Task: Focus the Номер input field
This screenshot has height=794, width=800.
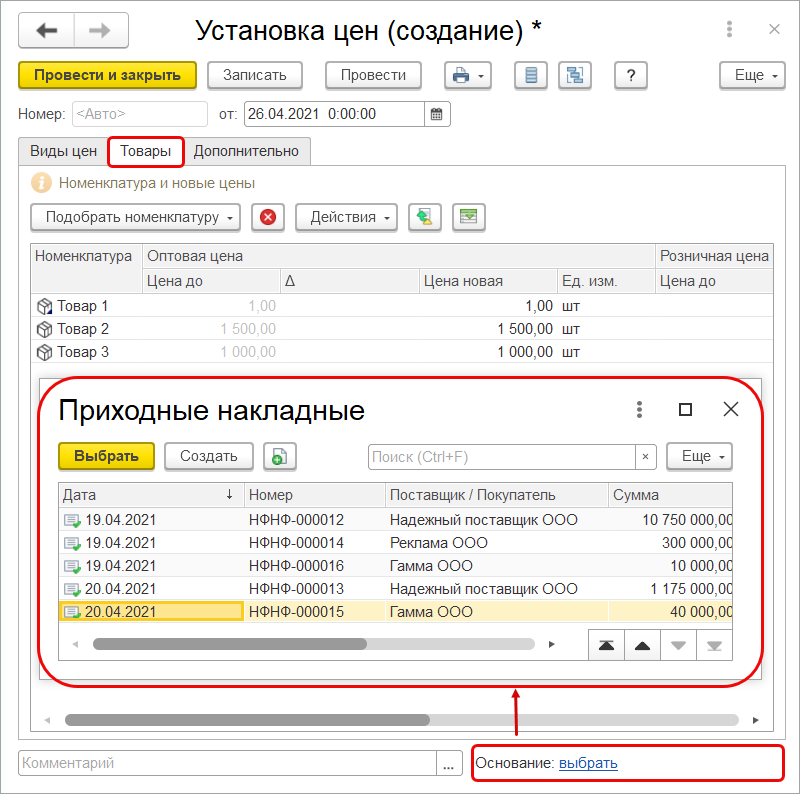Action: point(140,114)
